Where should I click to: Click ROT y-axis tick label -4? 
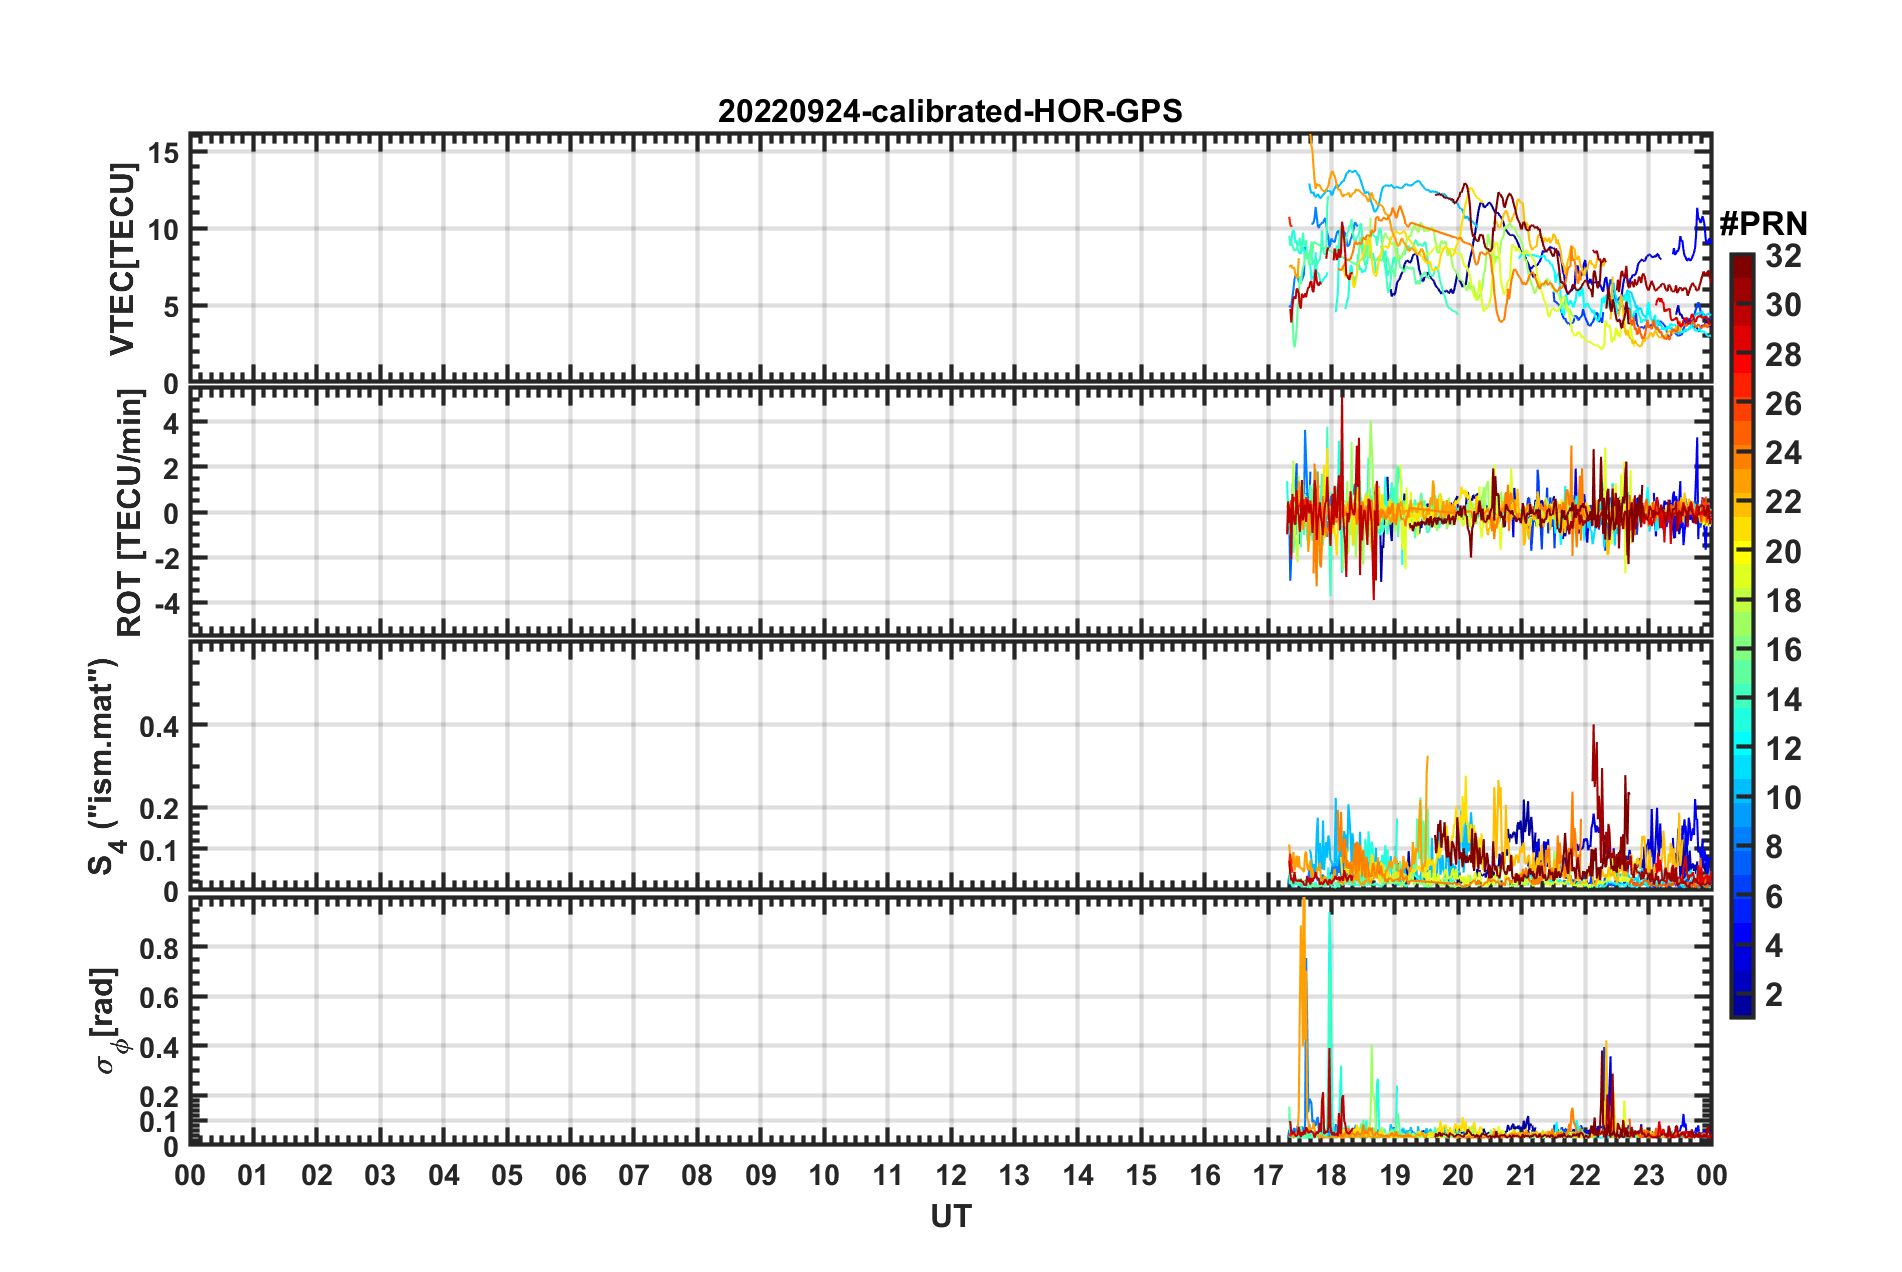click(165, 605)
